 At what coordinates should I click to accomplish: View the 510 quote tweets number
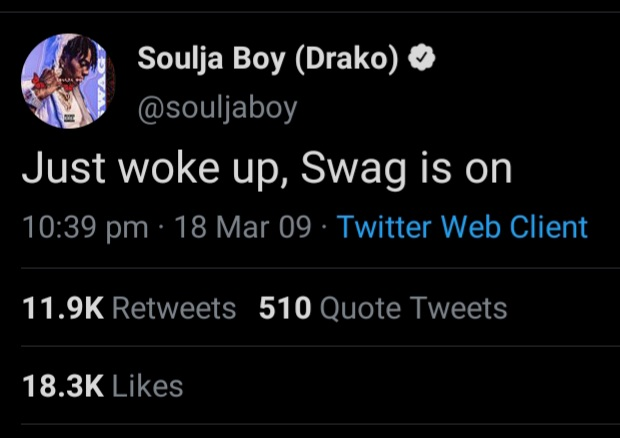(x=285, y=308)
